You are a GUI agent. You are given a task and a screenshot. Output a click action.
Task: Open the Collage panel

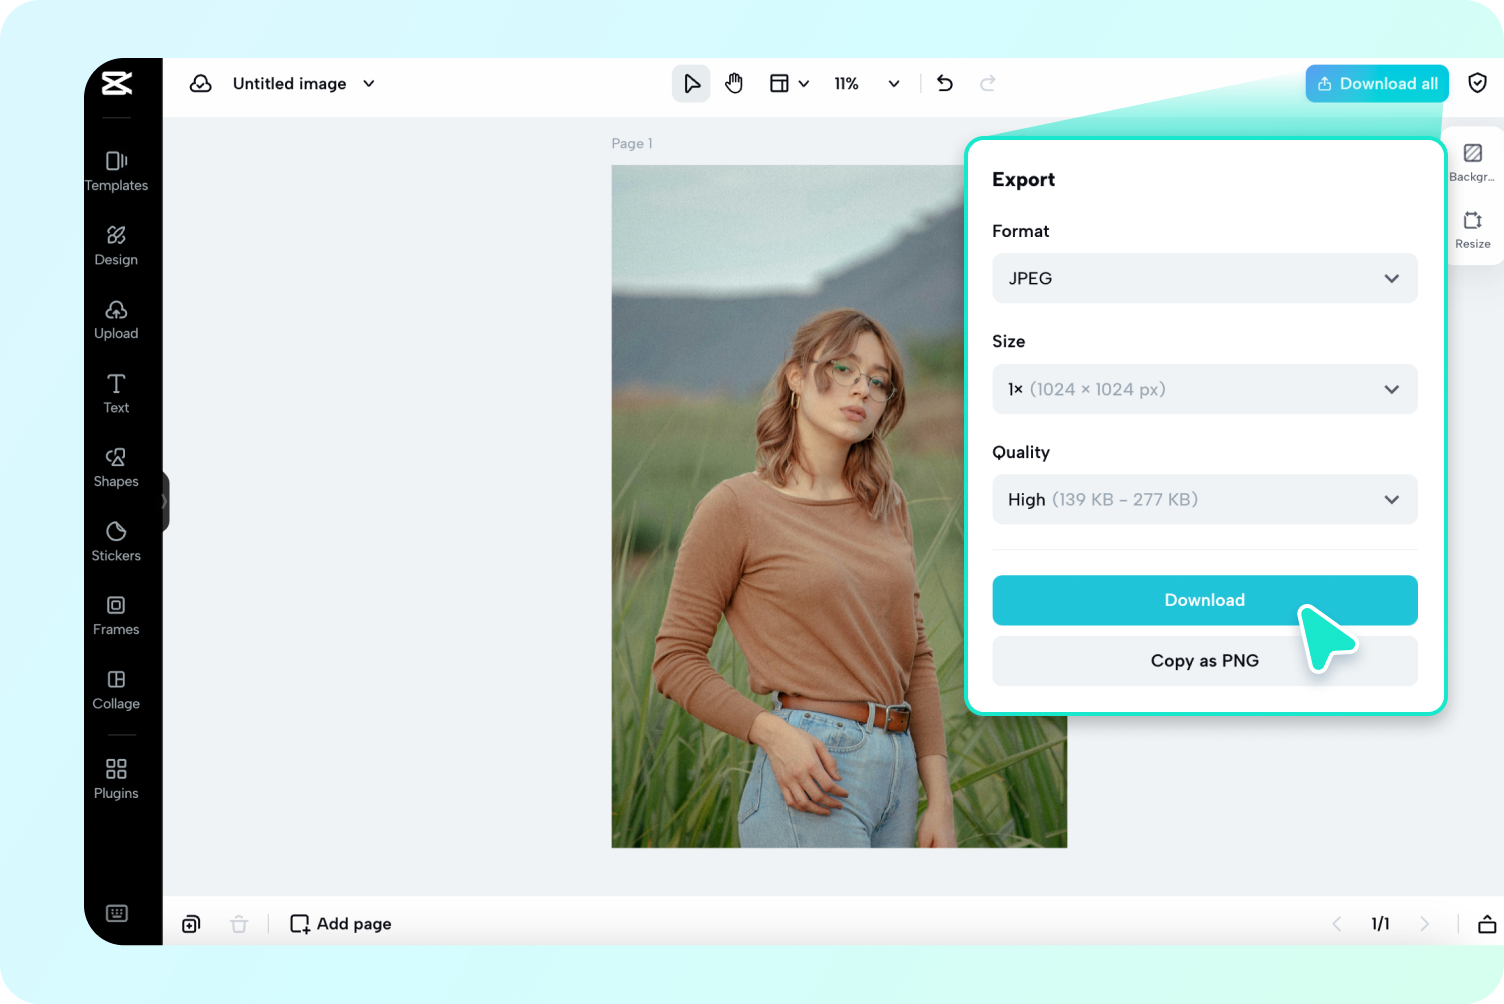(116, 688)
